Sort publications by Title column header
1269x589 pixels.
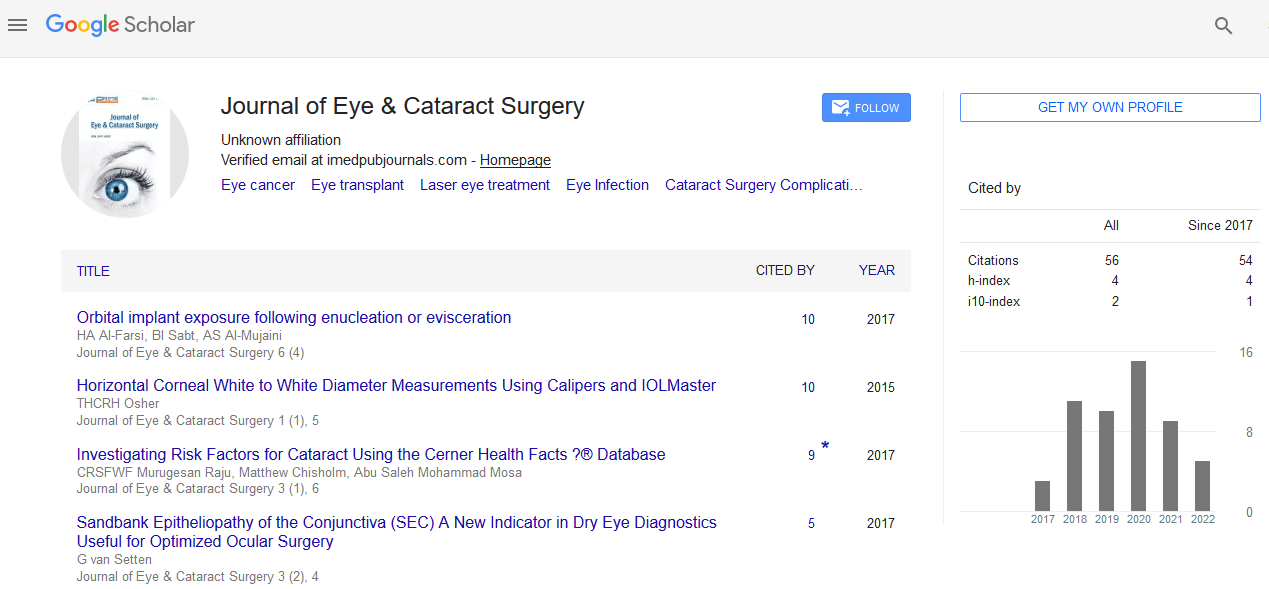pyautogui.click(x=93, y=271)
